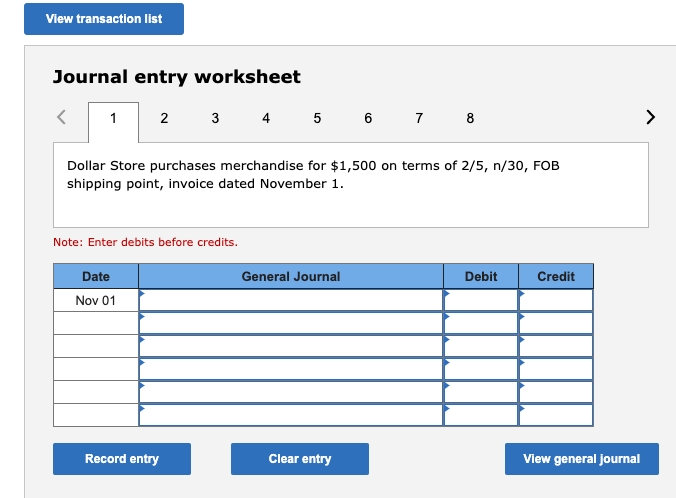The width and height of the screenshot is (676, 498).
Task: Switch to worksheet tab 2
Action: (x=164, y=118)
